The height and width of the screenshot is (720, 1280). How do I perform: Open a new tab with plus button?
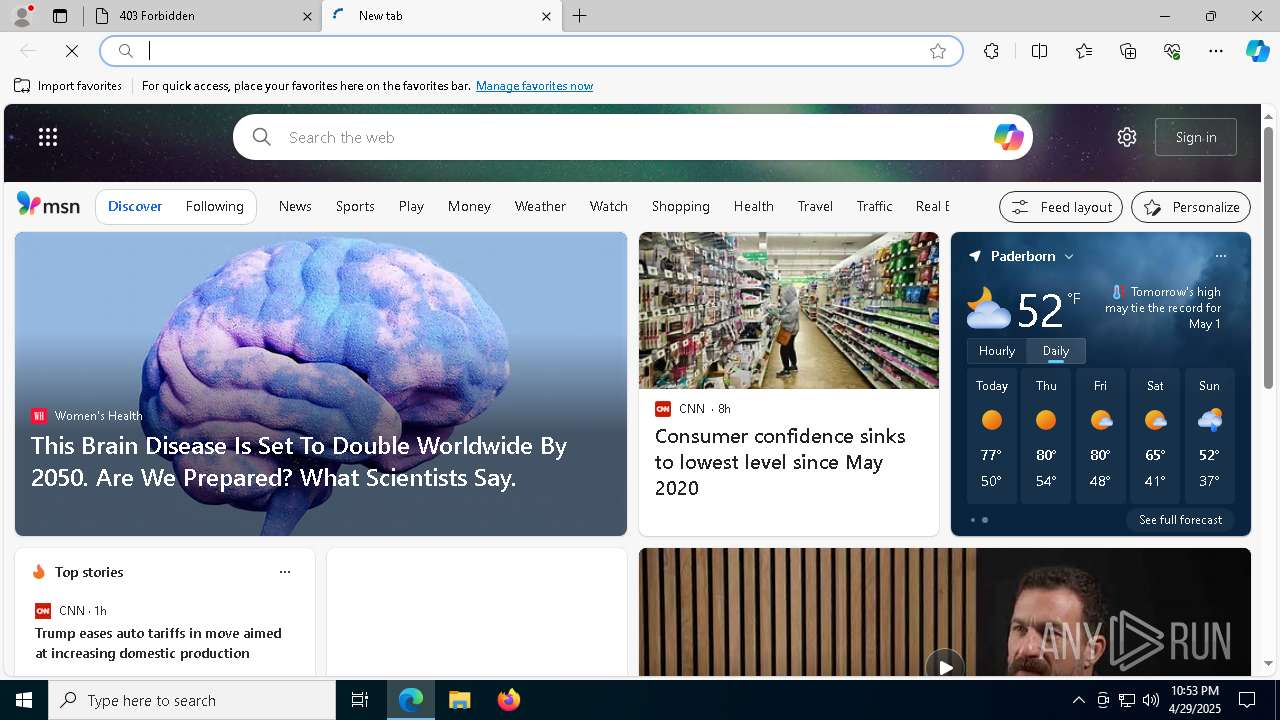click(x=580, y=16)
